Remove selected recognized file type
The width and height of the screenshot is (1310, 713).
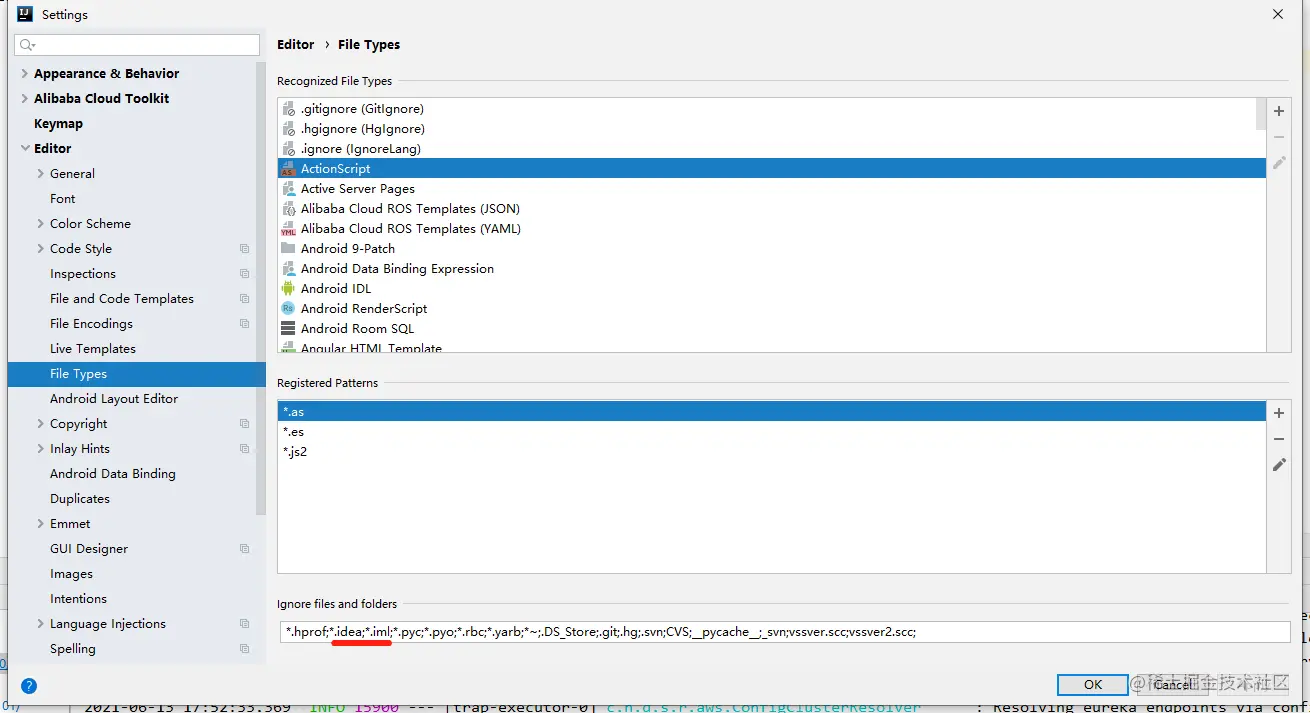click(x=1279, y=137)
